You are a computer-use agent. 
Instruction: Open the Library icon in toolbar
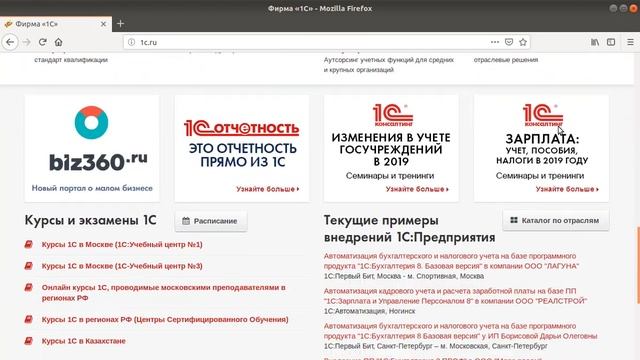595,42
